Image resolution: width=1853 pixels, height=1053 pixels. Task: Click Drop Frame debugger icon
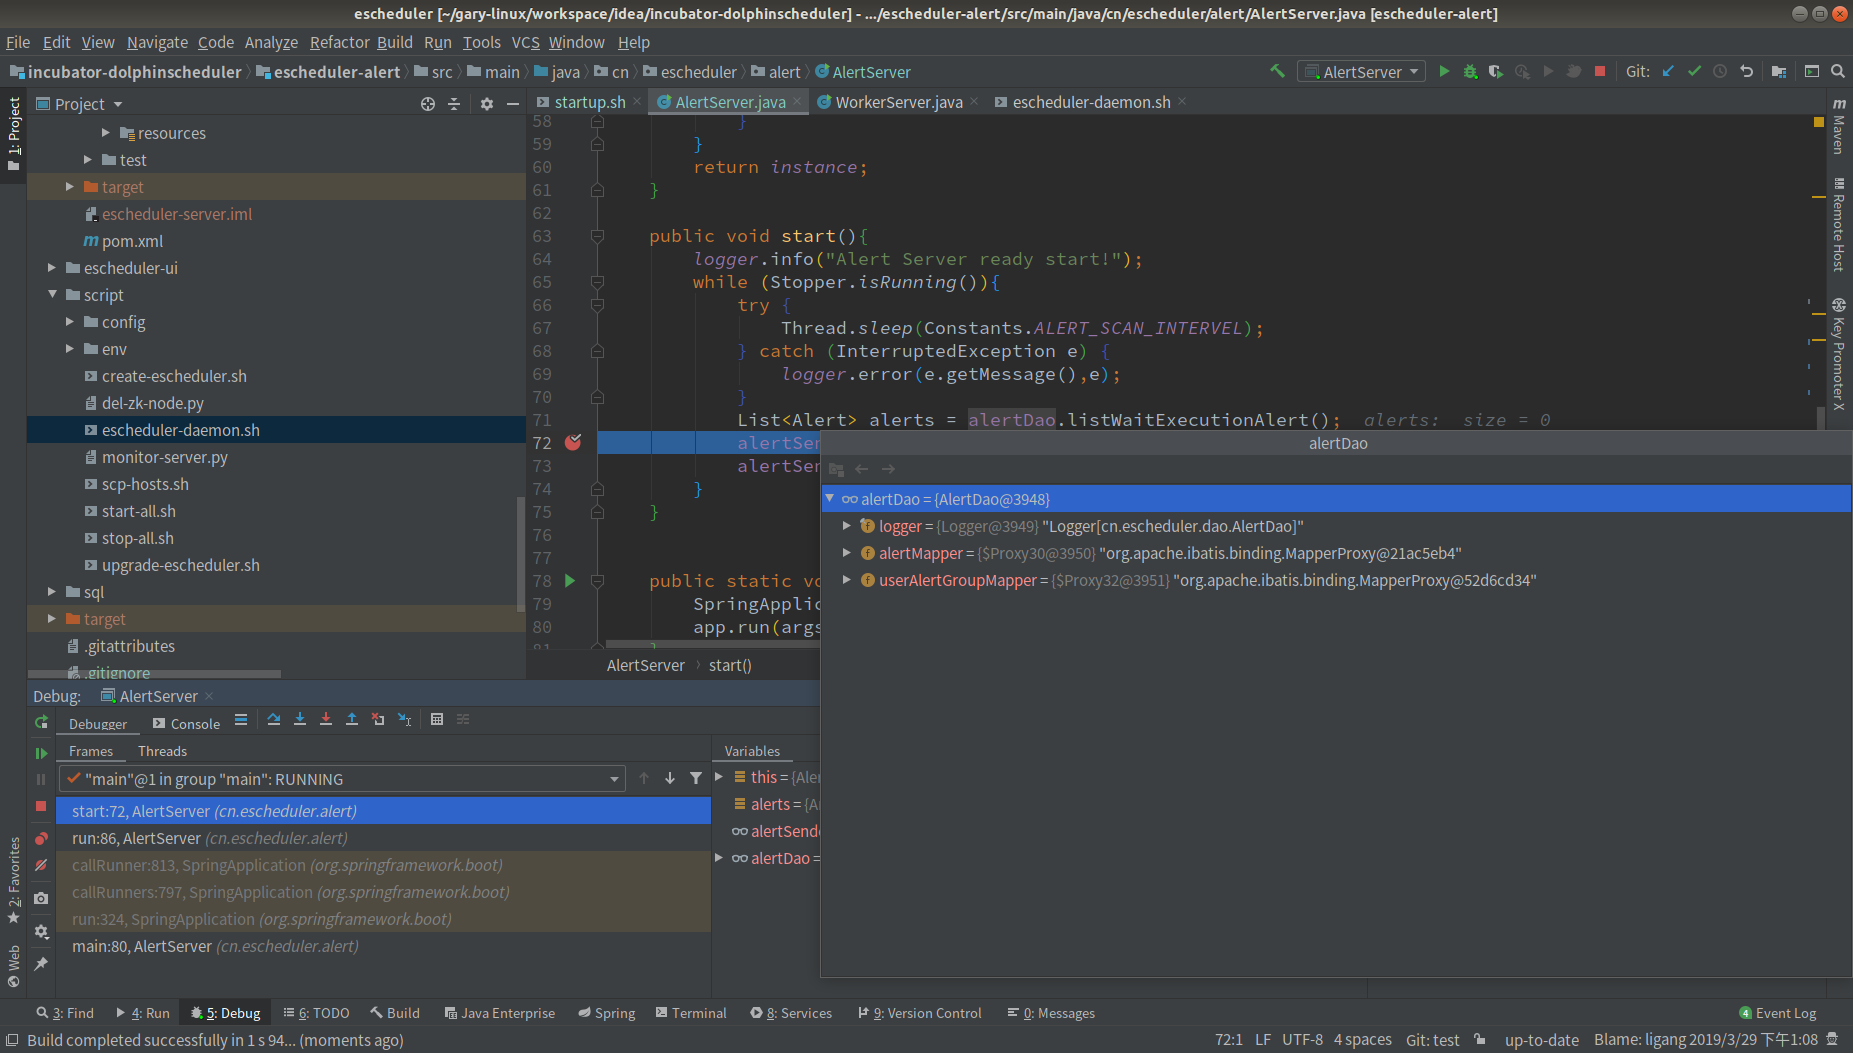point(378,719)
